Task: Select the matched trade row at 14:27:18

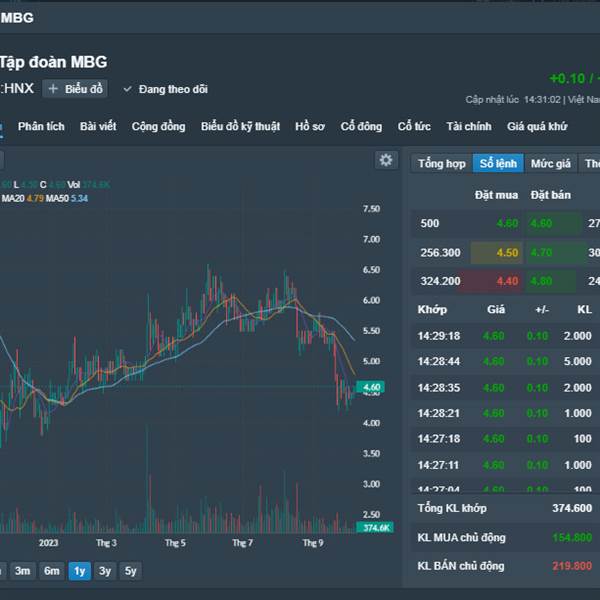Action: click(x=506, y=439)
